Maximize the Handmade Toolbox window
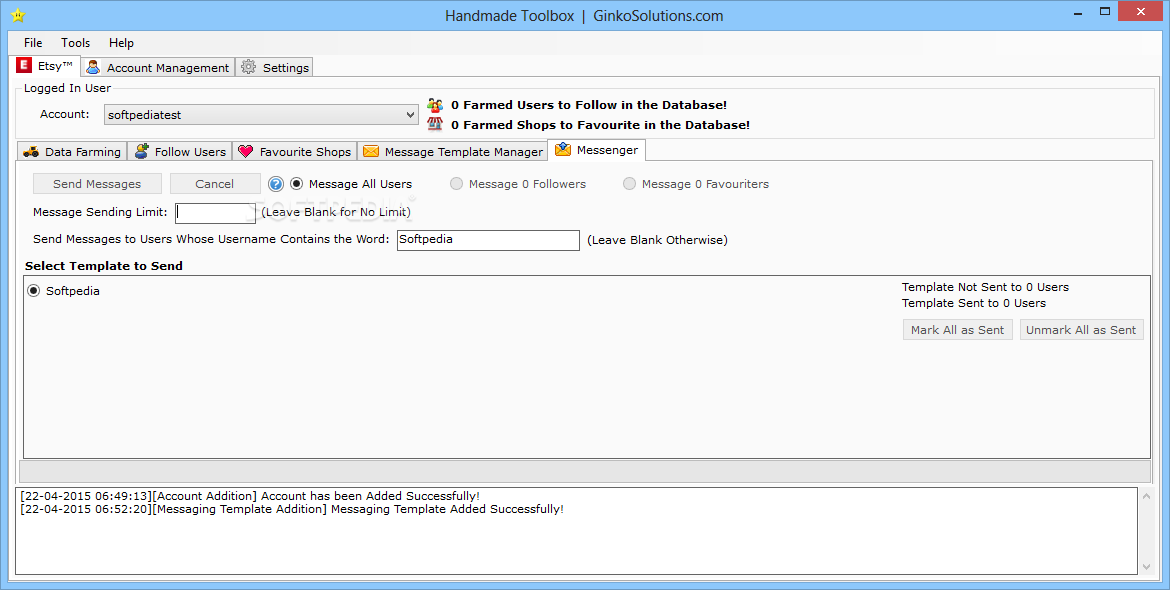The width and height of the screenshot is (1170, 590). 1105,12
